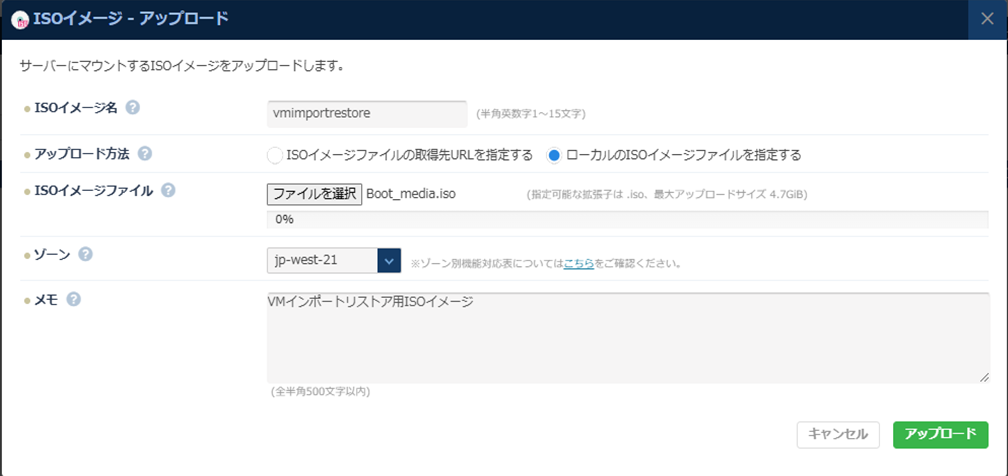Click resize handle of memo text area
Viewport: 1008px width, 476px height.
point(984,377)
